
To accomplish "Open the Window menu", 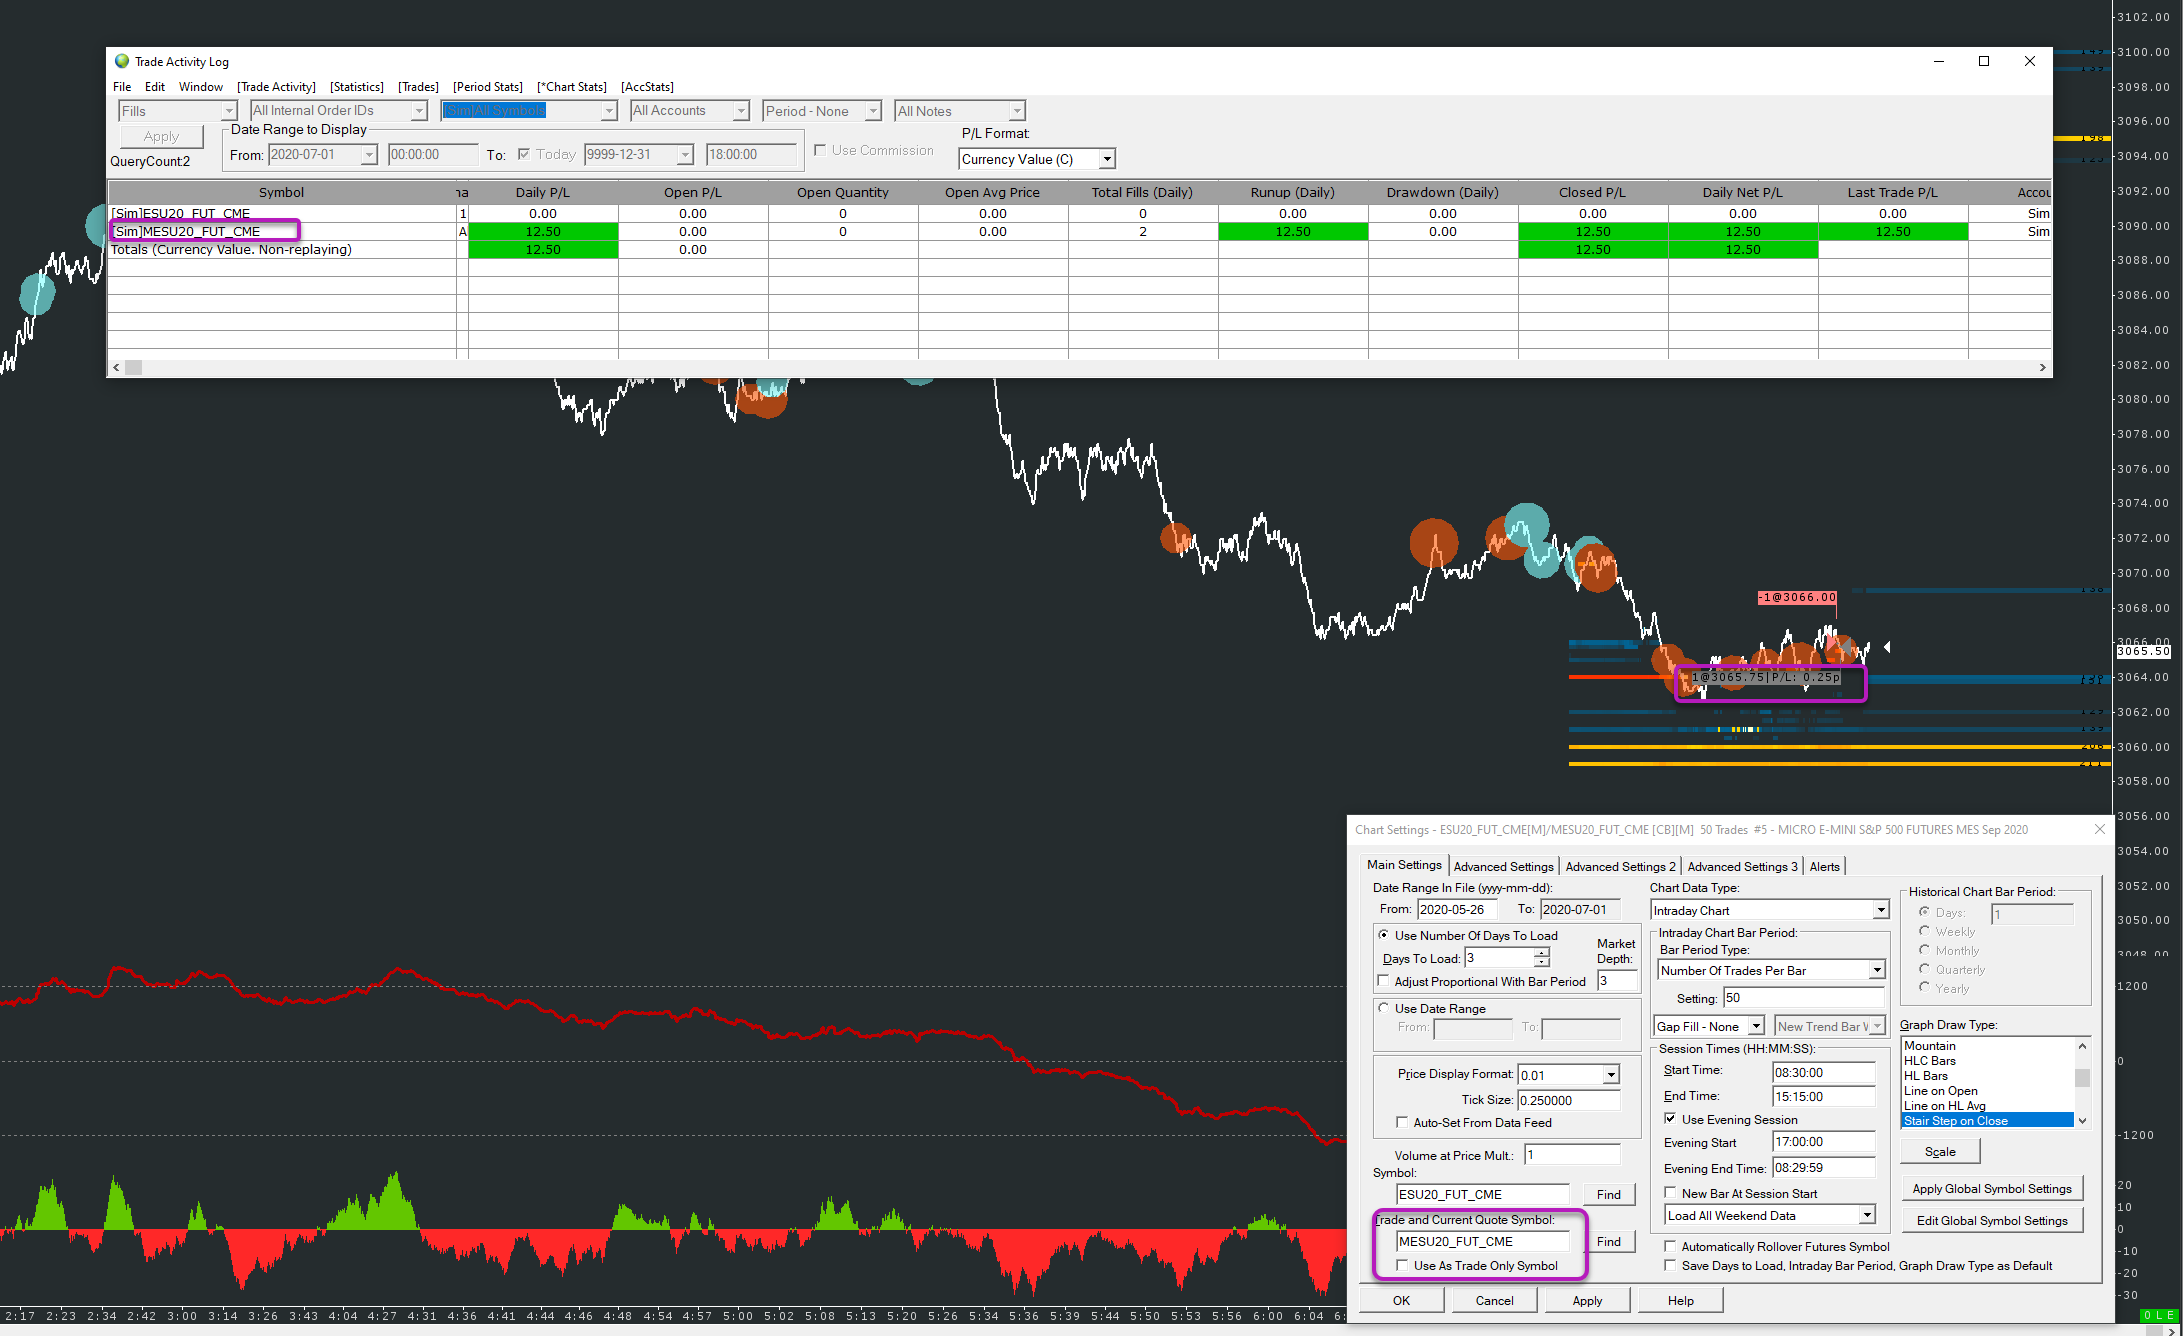I will (x=201, y=87).
